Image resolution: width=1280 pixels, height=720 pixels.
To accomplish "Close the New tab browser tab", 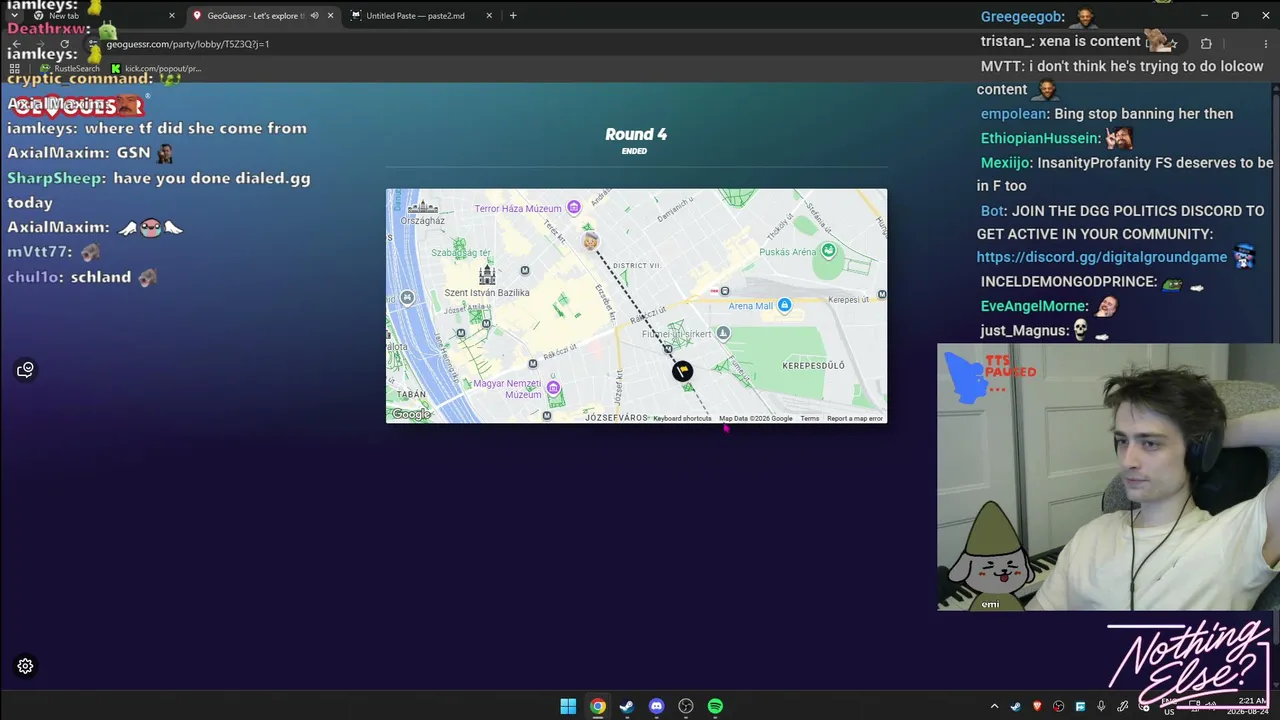I will pos(172,15).
